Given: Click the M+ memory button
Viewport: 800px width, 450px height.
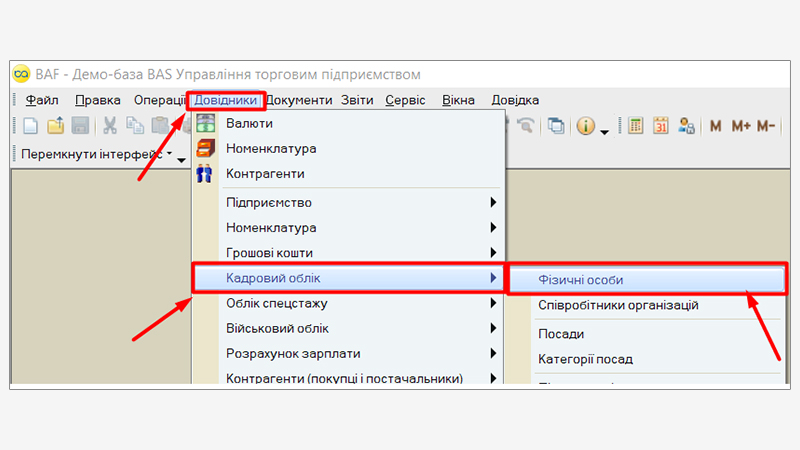Looking at the screenshot, I should tap(741, 126).
